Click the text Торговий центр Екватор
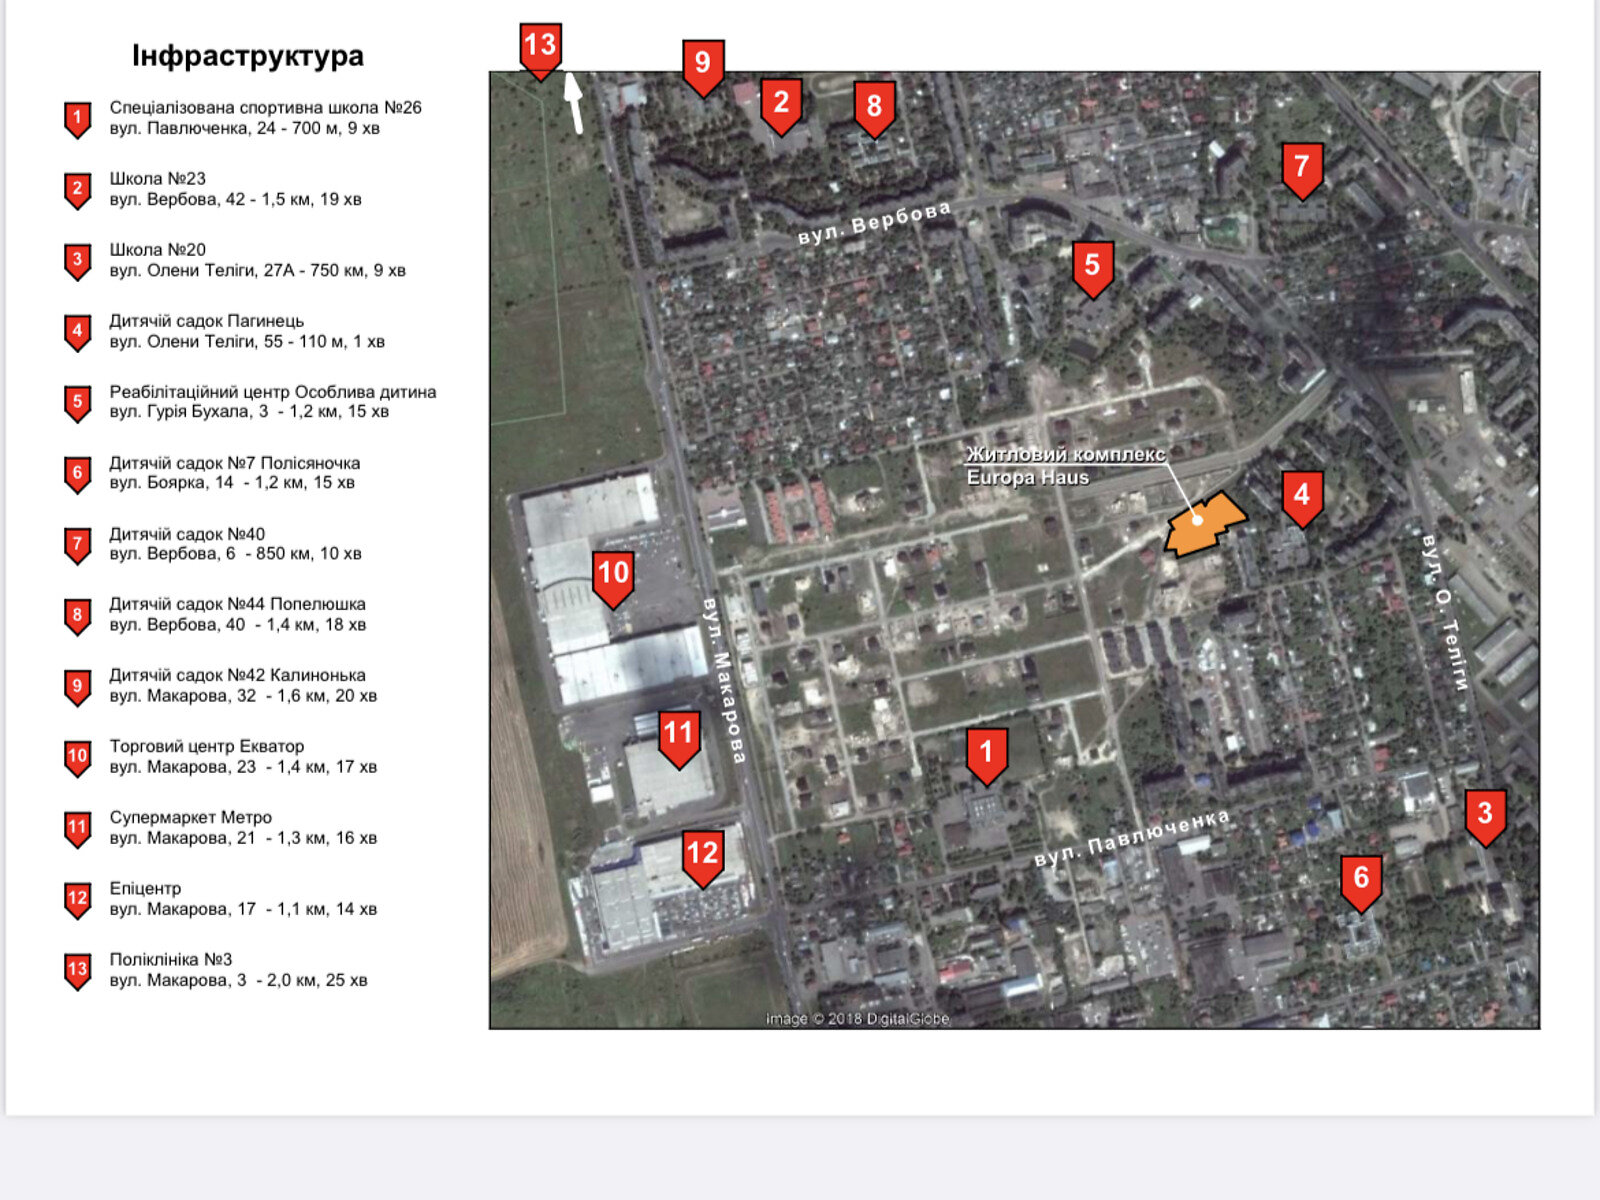The height and width of the screenshot is (1200, 1600). pyautogui.click(x=207, y=746)
